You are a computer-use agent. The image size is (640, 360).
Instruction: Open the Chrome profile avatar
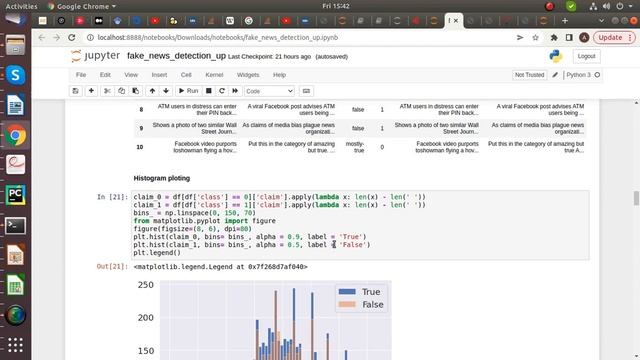click(x=584, y=38)
